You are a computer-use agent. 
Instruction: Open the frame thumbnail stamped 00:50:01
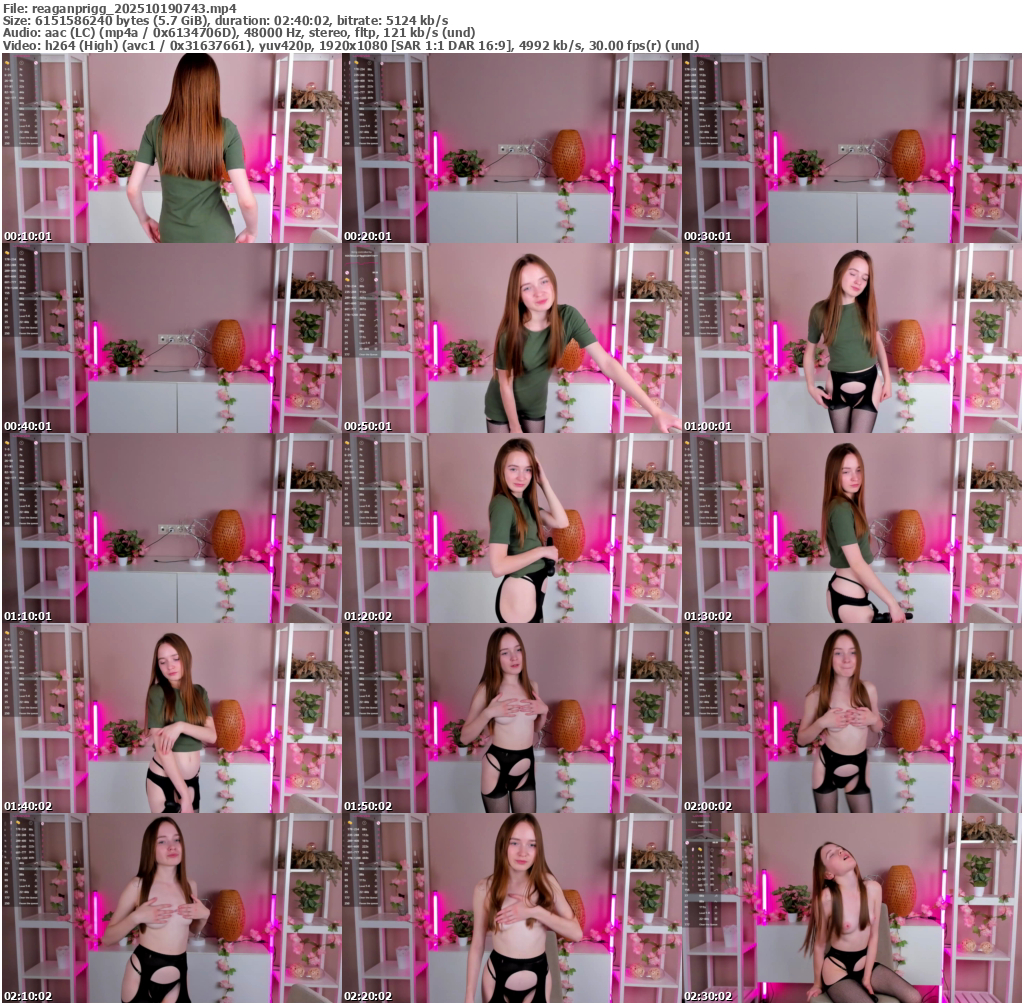tap(512, 338)
